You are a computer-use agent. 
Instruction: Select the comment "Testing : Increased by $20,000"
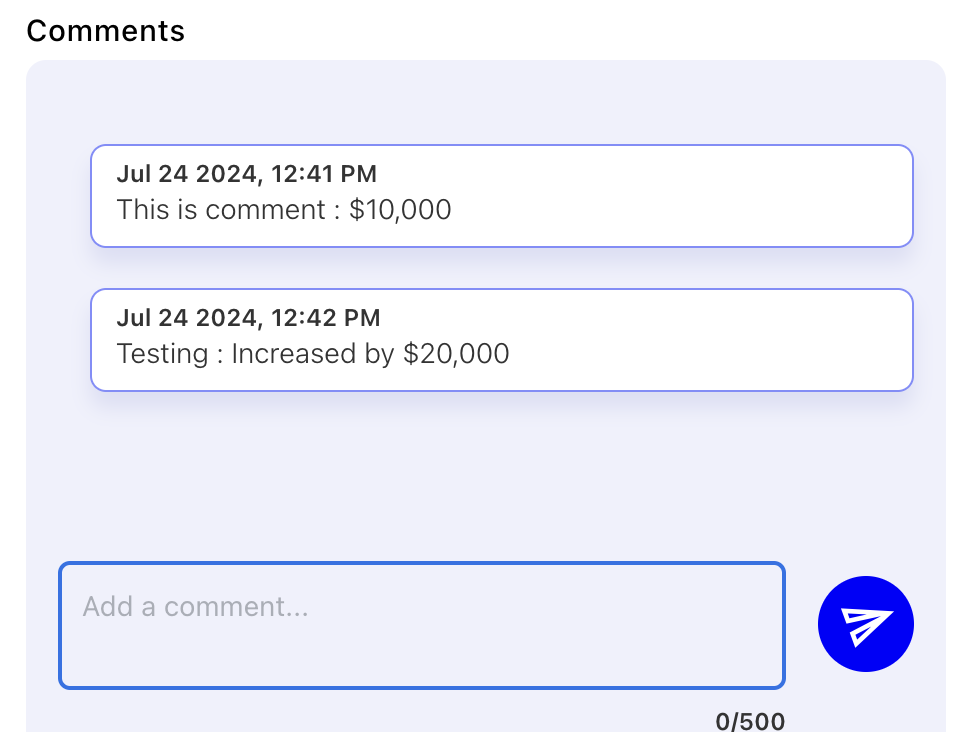501,340
